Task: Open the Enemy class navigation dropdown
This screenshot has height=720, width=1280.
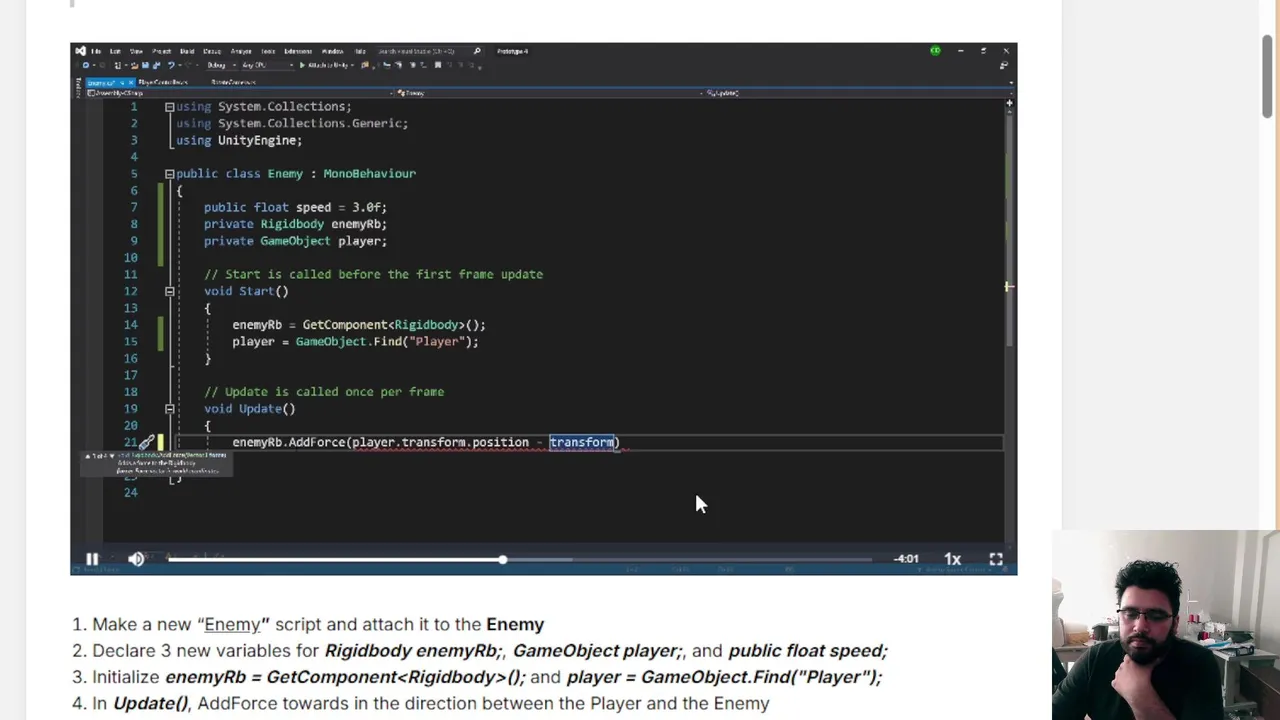Action: coord(548,93)
